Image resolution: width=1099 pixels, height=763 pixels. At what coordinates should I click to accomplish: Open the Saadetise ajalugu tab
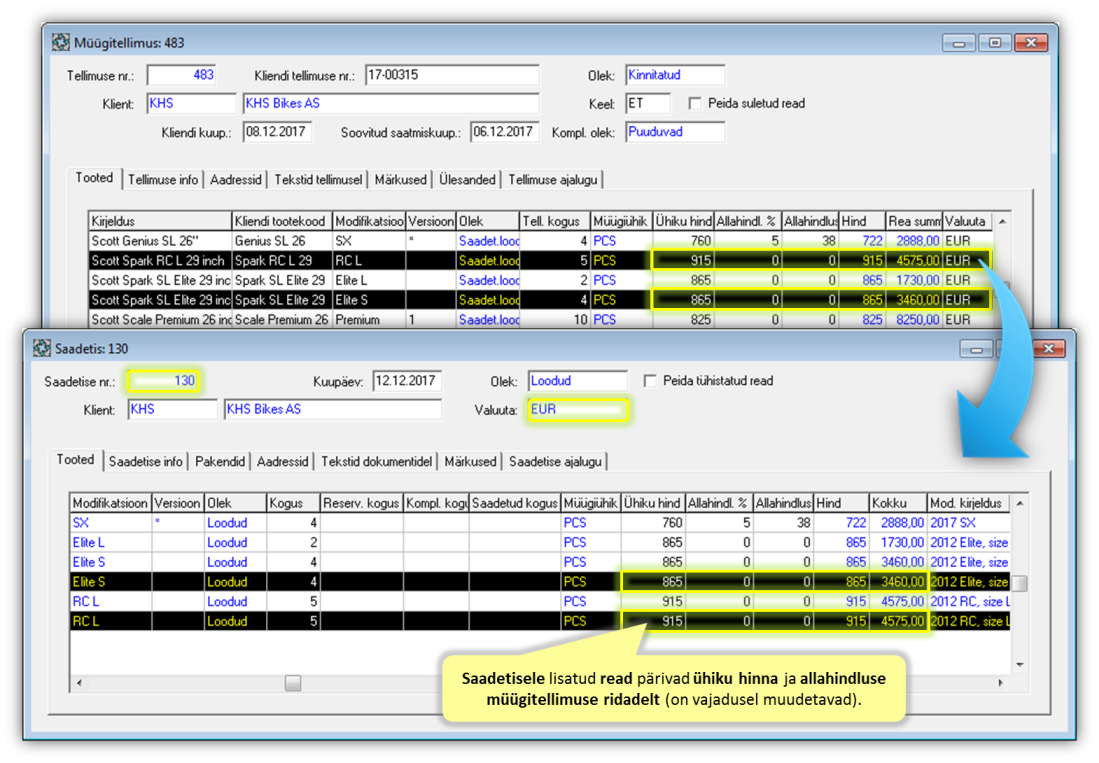[555, 462]
